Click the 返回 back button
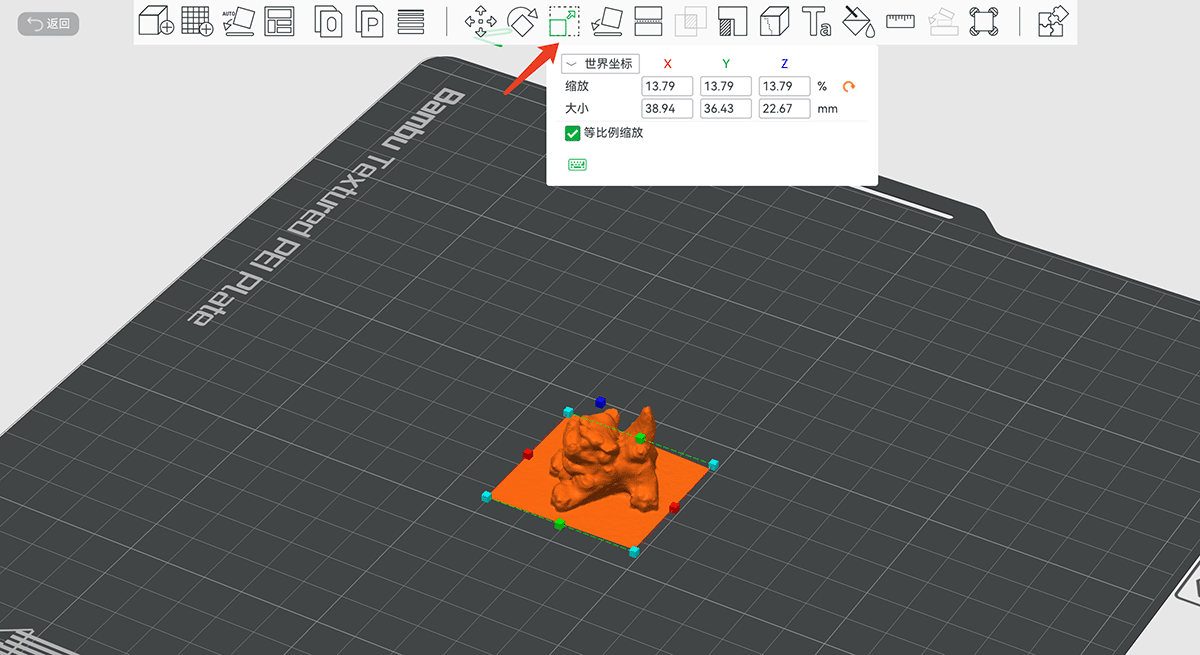The image size is (1200, 655). [49, 23]
